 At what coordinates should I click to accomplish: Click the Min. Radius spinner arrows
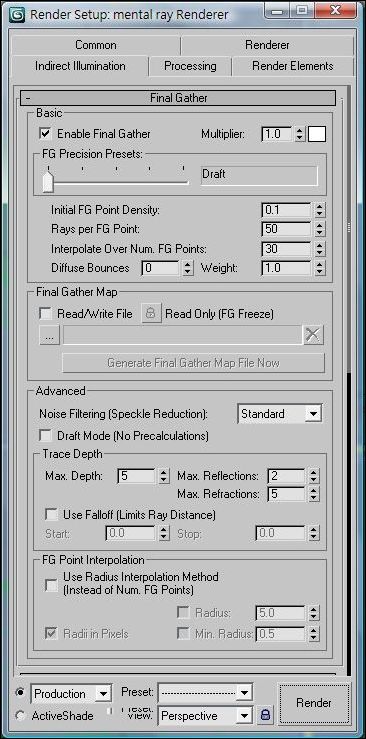click(314, 633)
